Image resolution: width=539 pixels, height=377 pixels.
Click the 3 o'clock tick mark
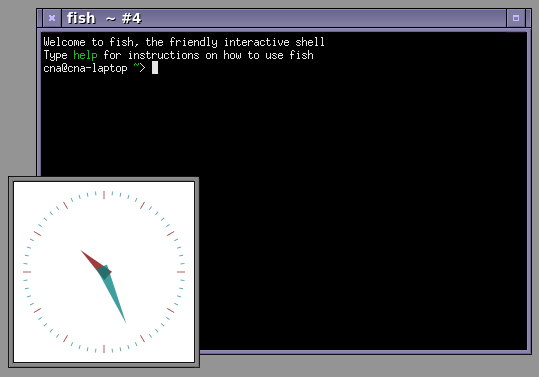pos(181,272)
